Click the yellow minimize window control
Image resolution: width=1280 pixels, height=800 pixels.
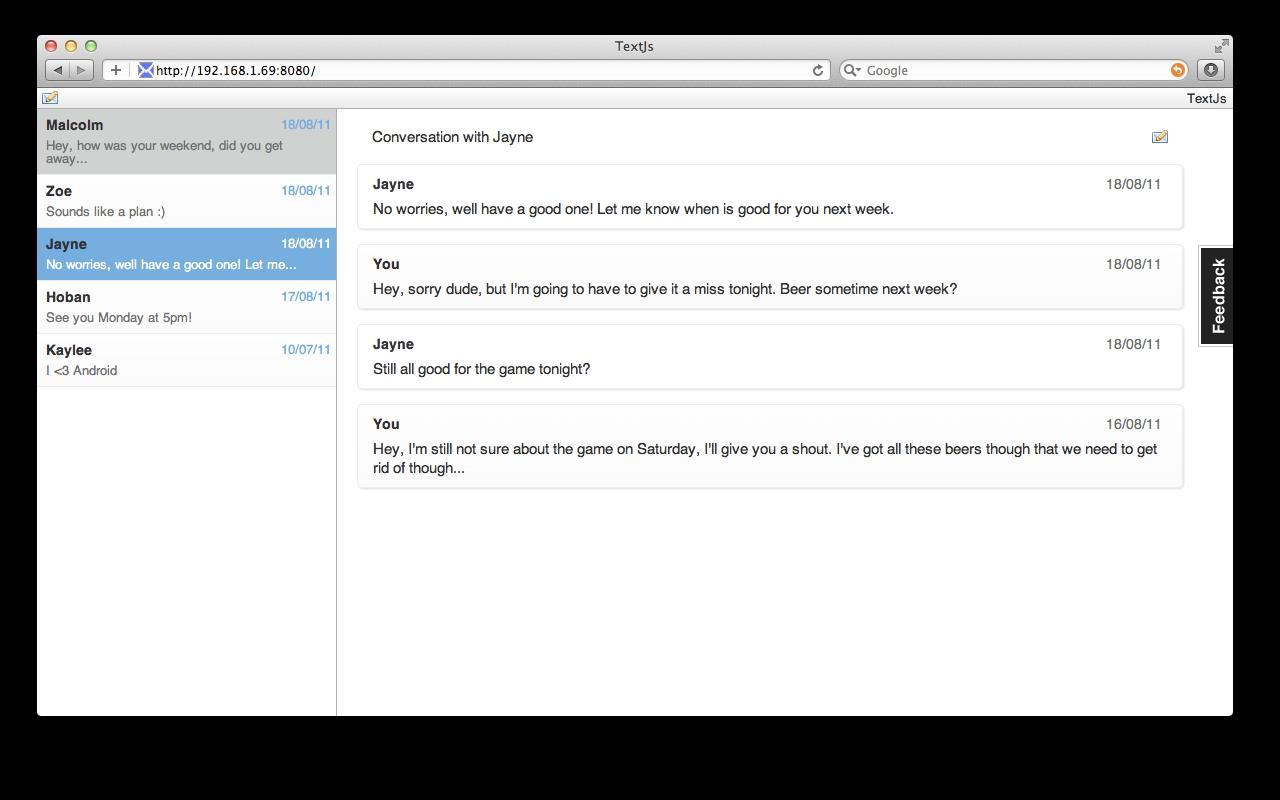pyautogui.click(x=70, y=46)
